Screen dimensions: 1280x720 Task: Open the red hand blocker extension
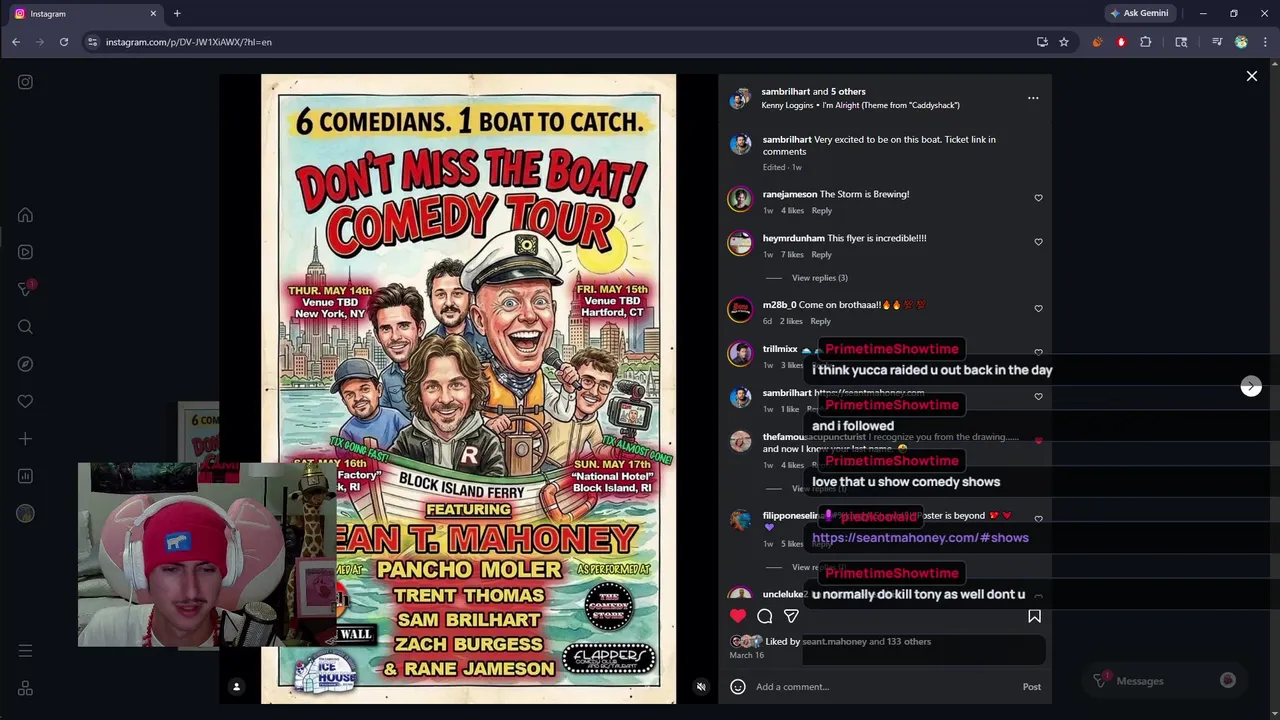(x=1121, y=42)
